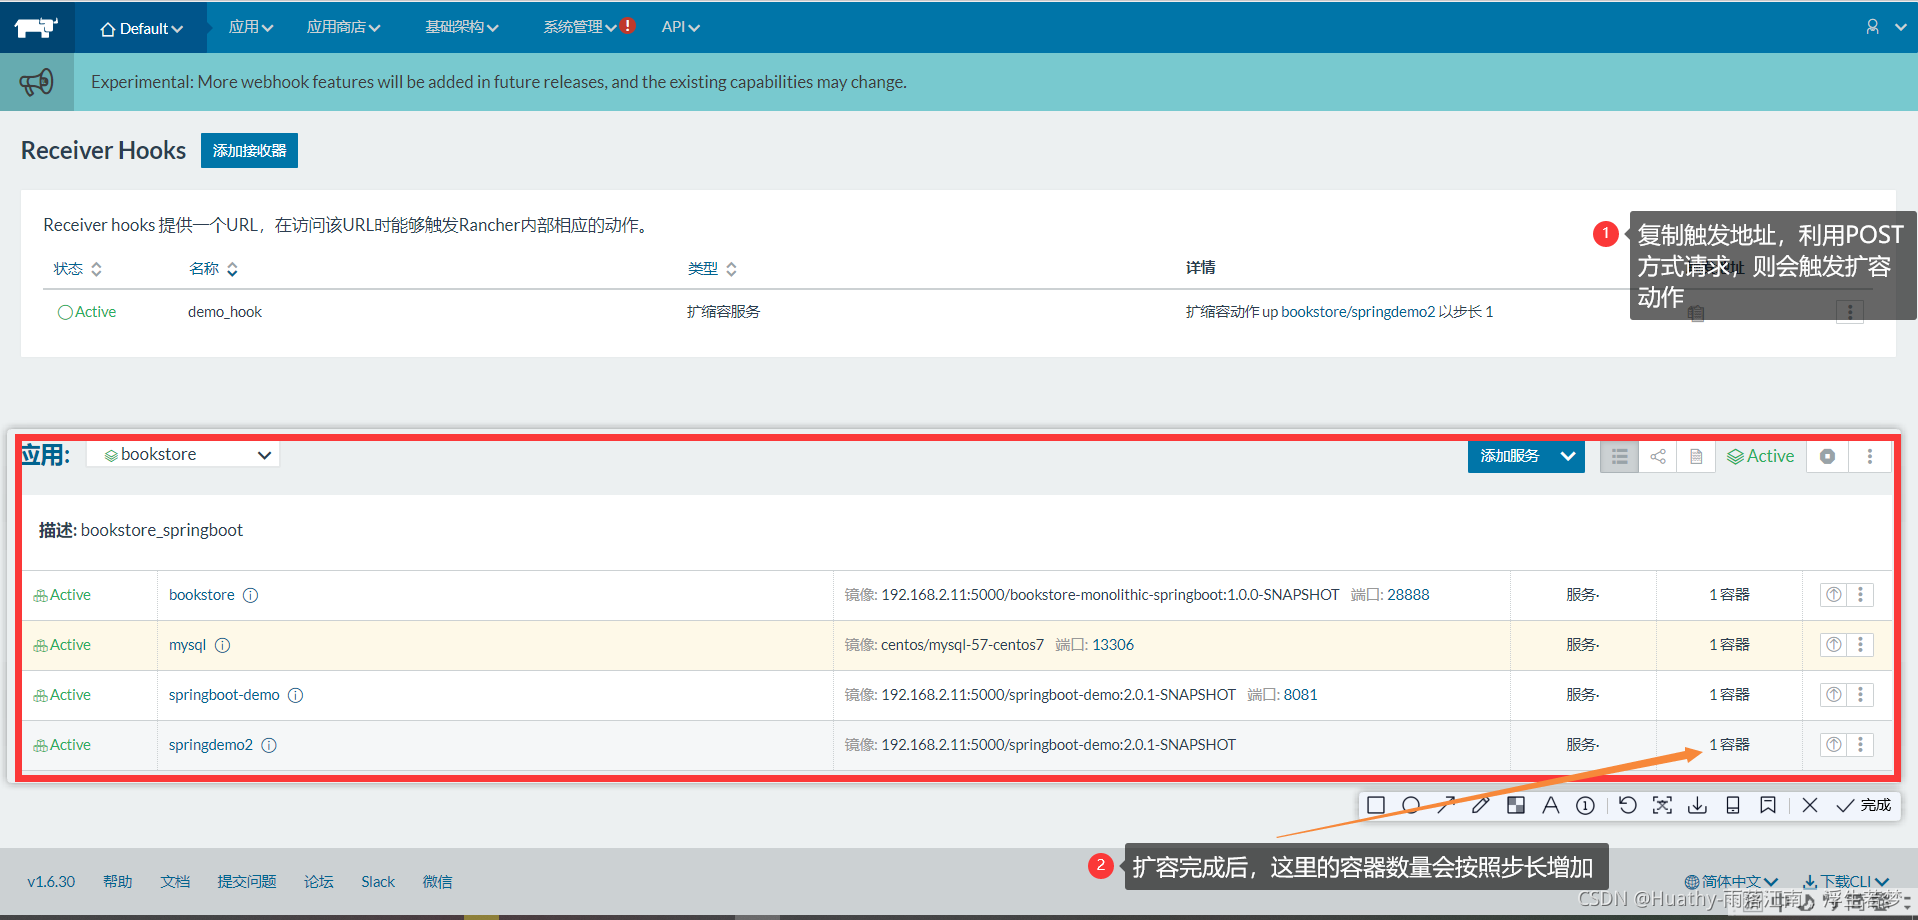Open the bookstore service link

coord(202,595)
